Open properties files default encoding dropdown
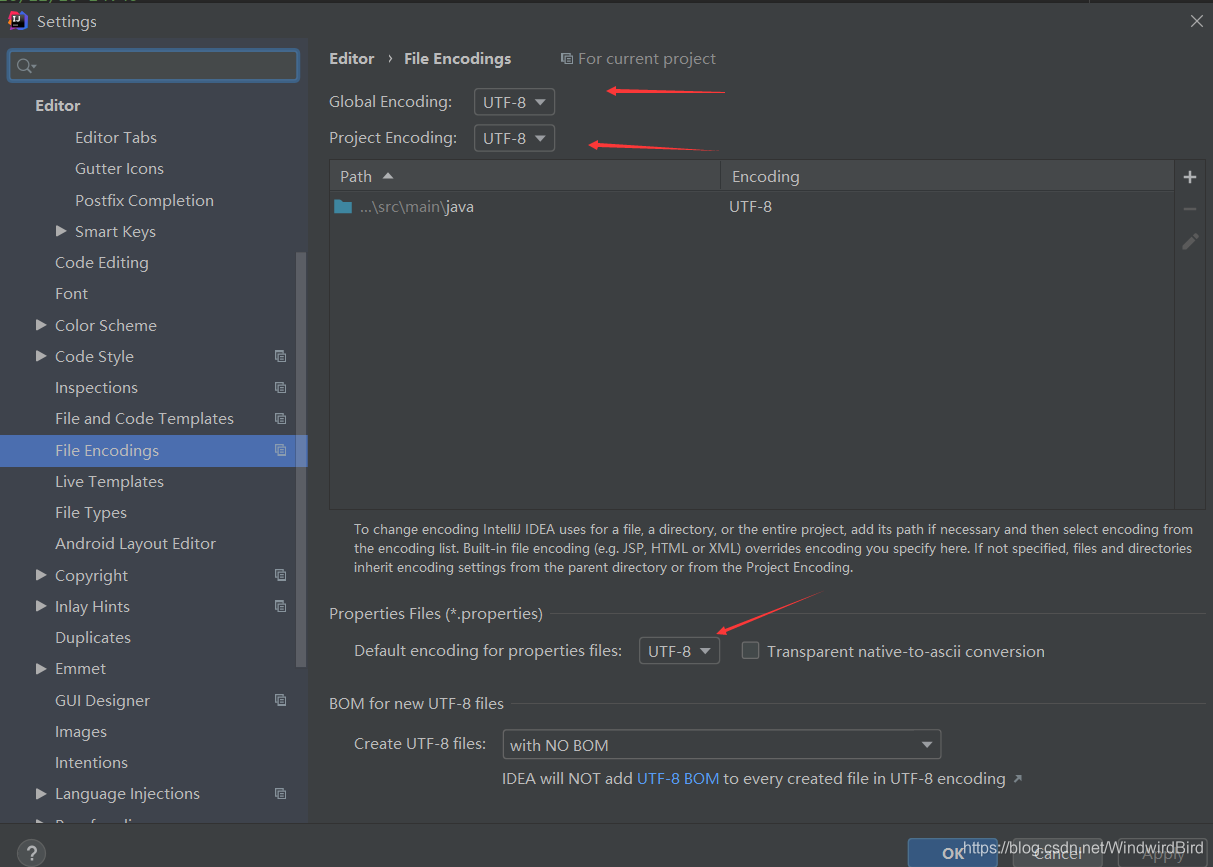This screenshot has width=1213, height=867. tap(679, 651)
